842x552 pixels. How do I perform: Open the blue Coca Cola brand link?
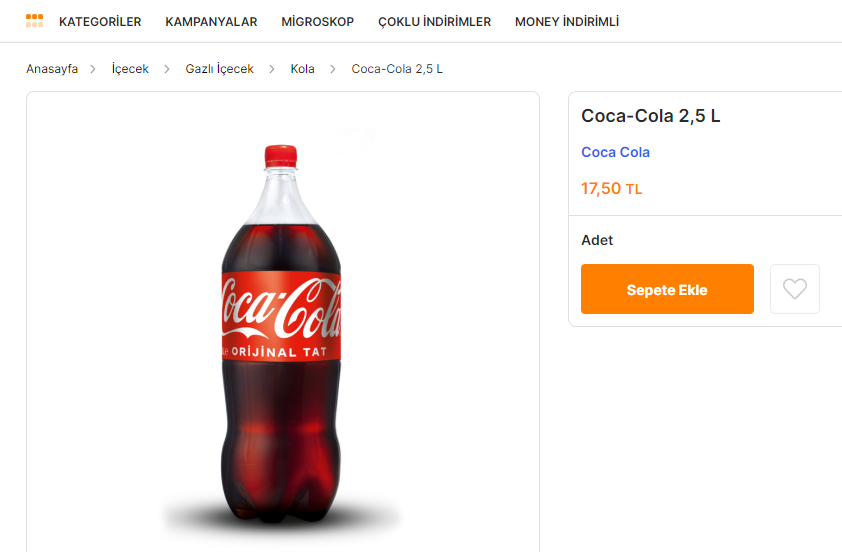(615, 152)
